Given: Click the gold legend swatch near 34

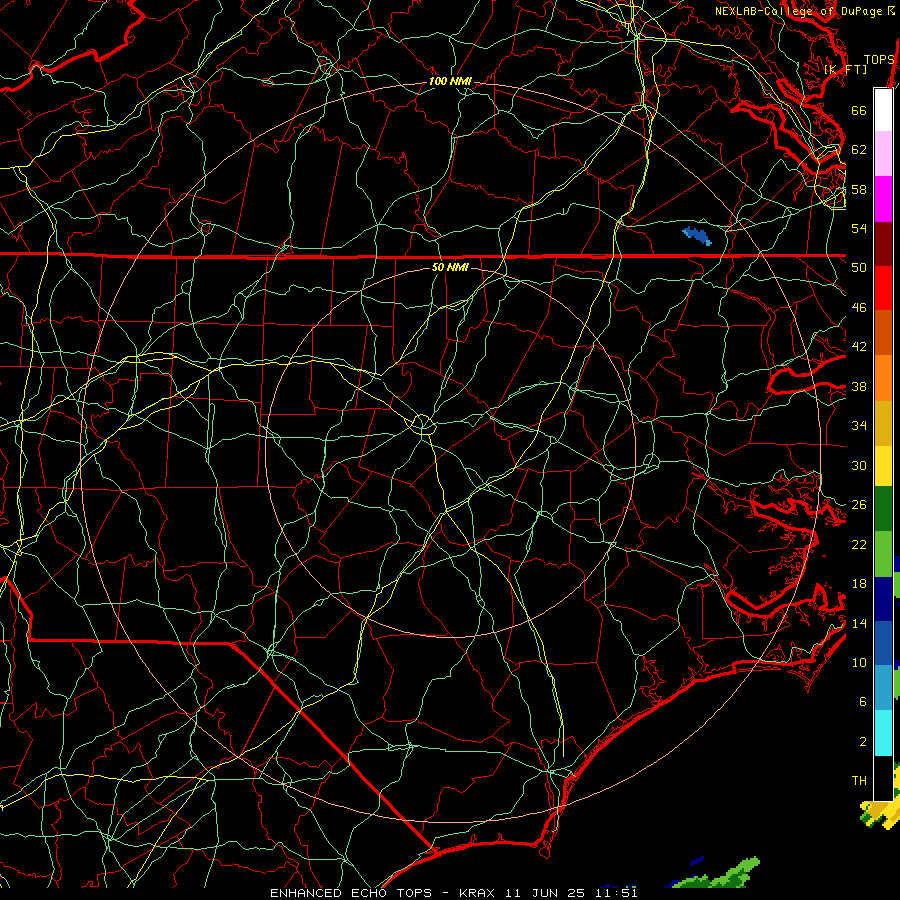Looking at the screenshot, I should point(883,423).
